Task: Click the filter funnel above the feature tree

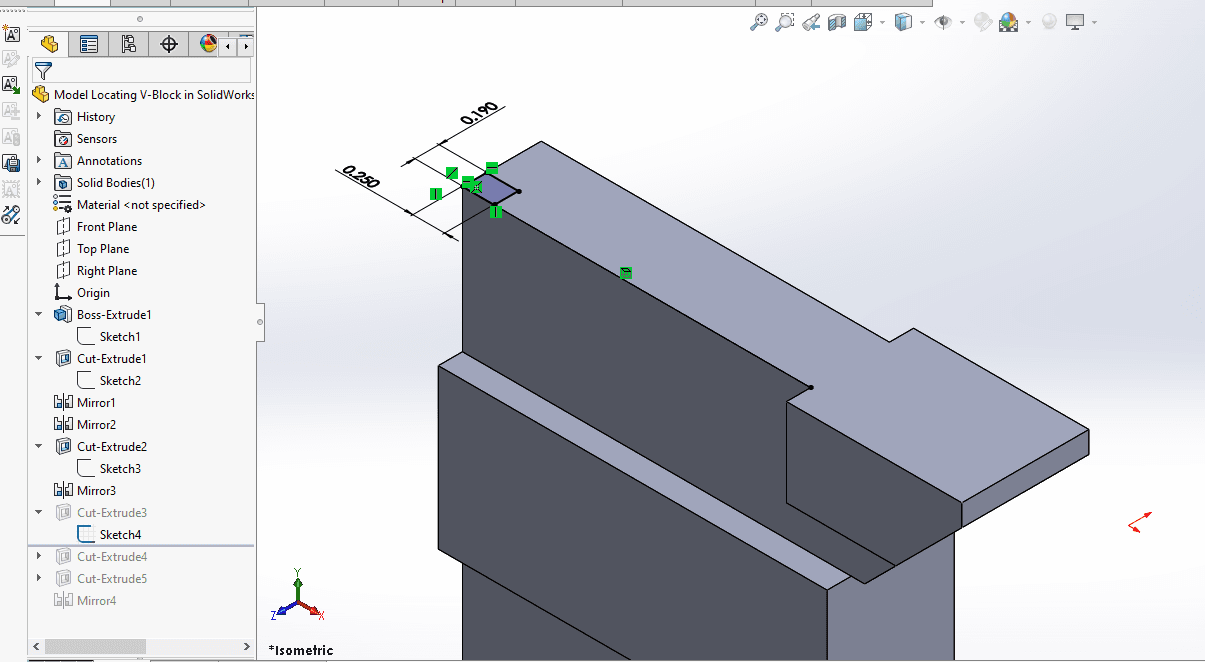Action: point(42,71)
